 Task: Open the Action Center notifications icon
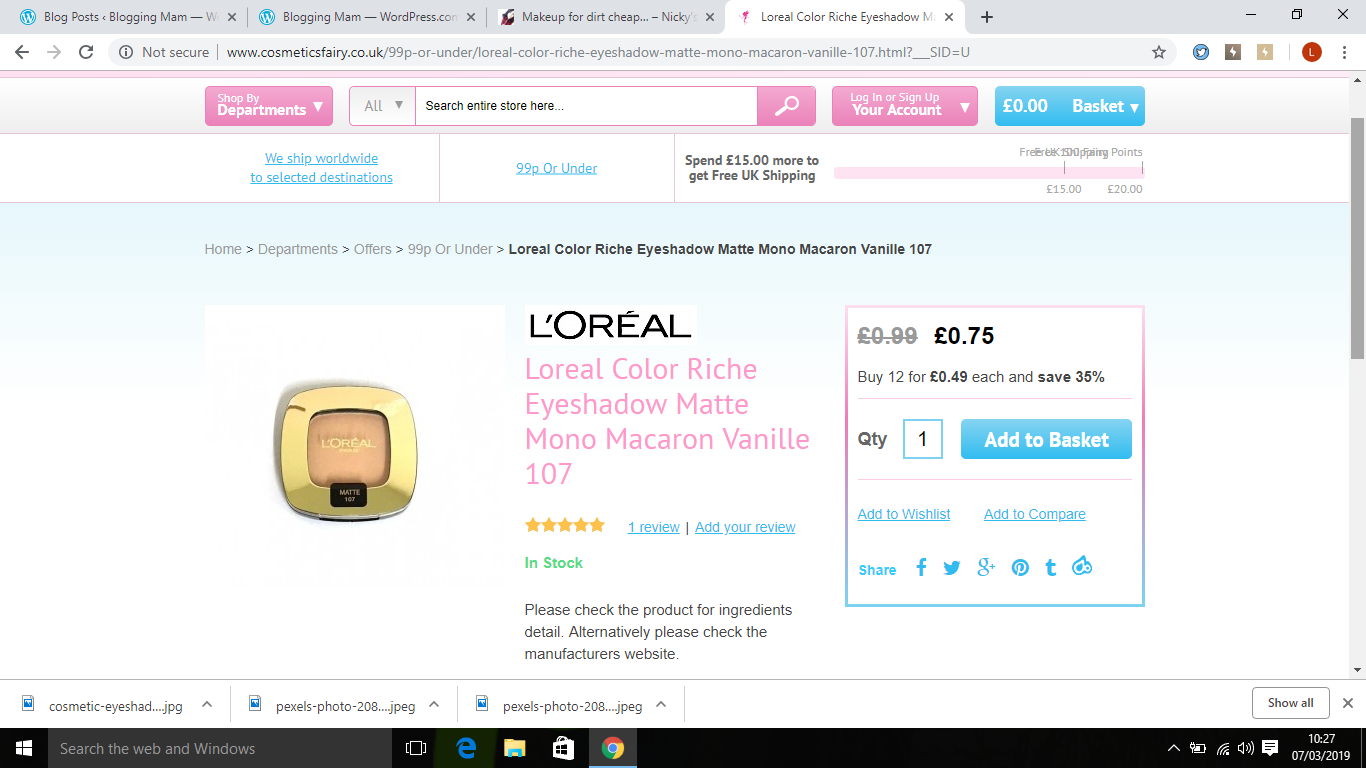pyautogui.click(x=1270, y=748)
